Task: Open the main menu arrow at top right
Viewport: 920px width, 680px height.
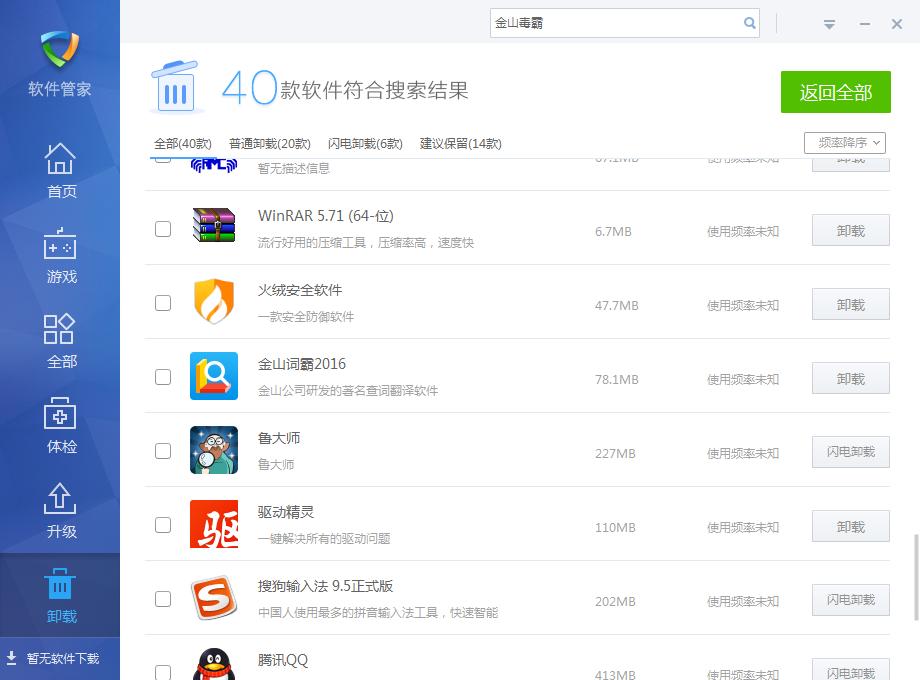Action: [x=829, y=23]
